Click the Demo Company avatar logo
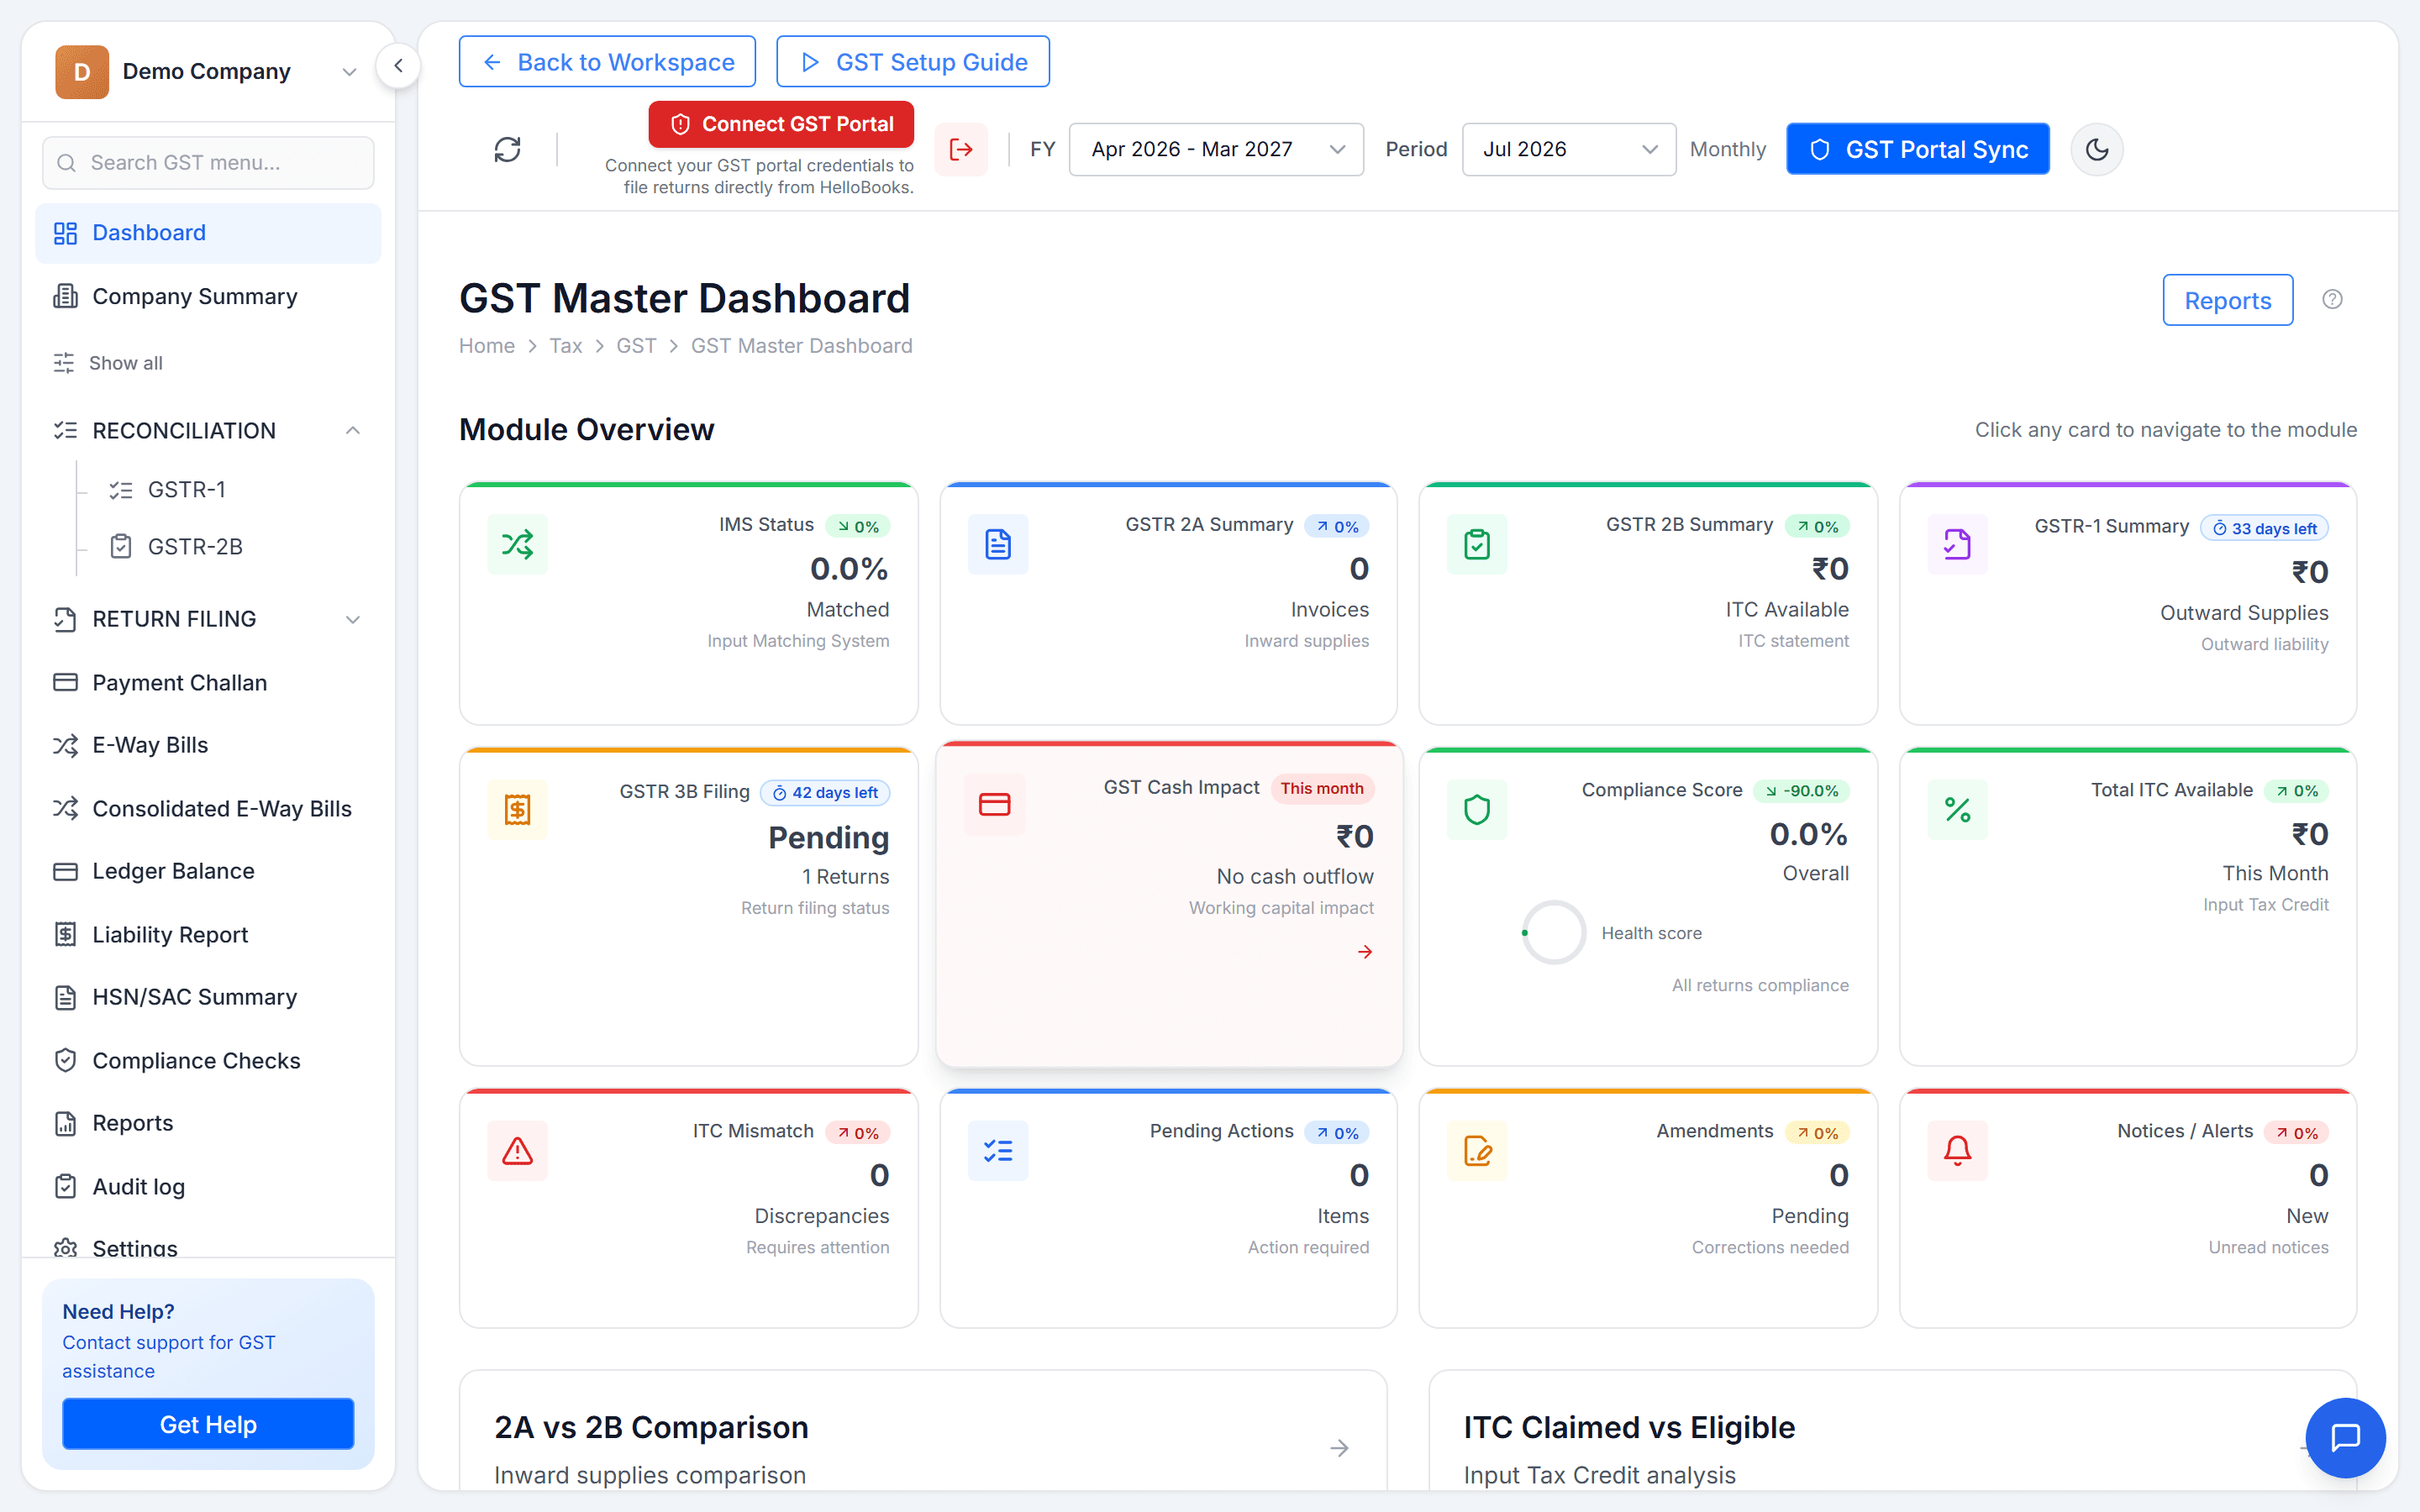Screen dimensions: 2420x1512 [82, 72]
